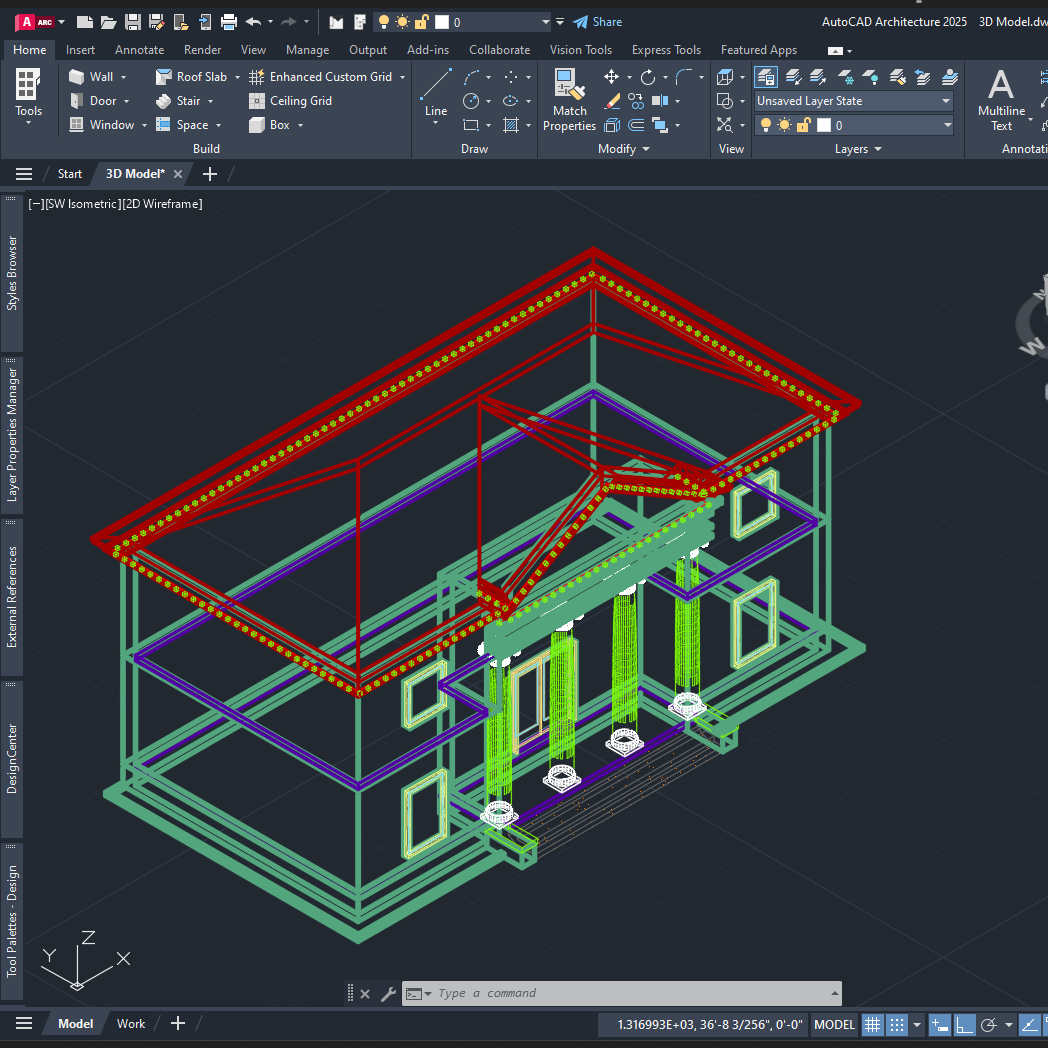Open Layer Properties in the Layers panel
1048x1048 pixels.
pyautogui.click(x=766, y=77)
